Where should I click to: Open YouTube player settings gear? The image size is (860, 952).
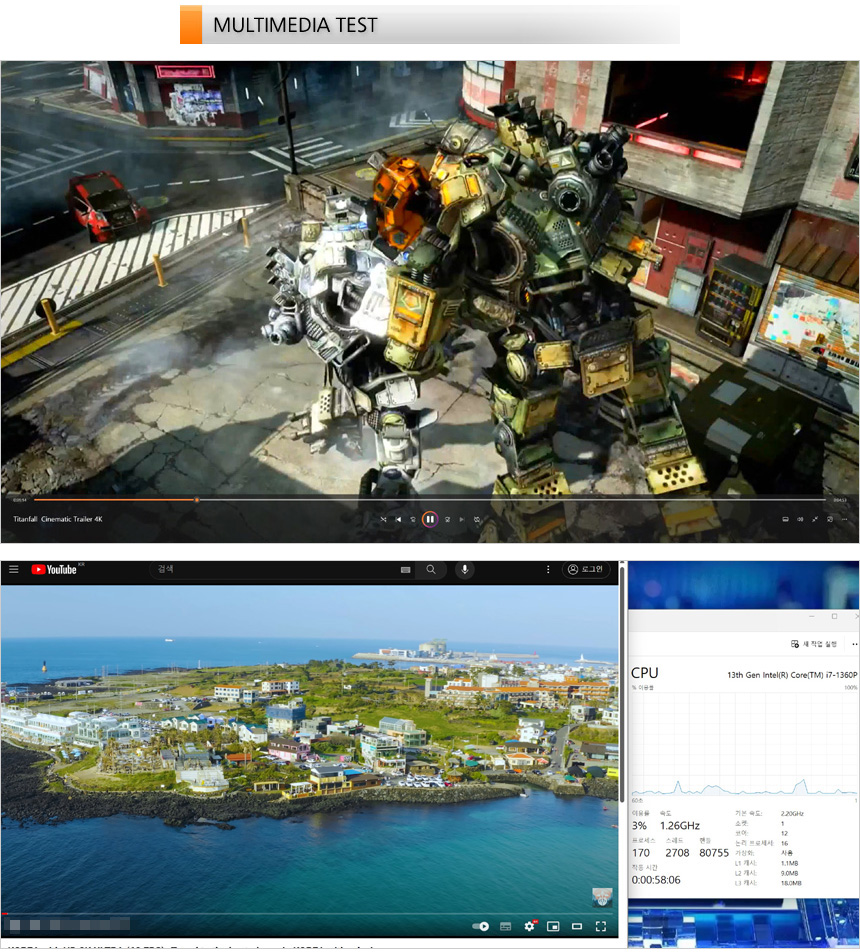point(530,926)
